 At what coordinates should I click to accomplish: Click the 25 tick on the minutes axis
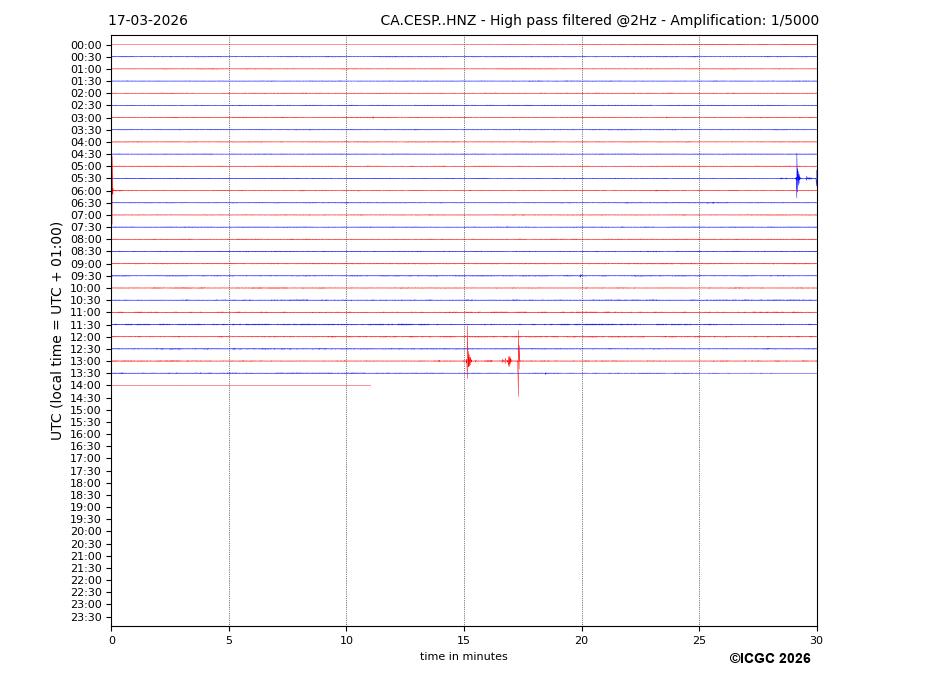tap(699, 640)
